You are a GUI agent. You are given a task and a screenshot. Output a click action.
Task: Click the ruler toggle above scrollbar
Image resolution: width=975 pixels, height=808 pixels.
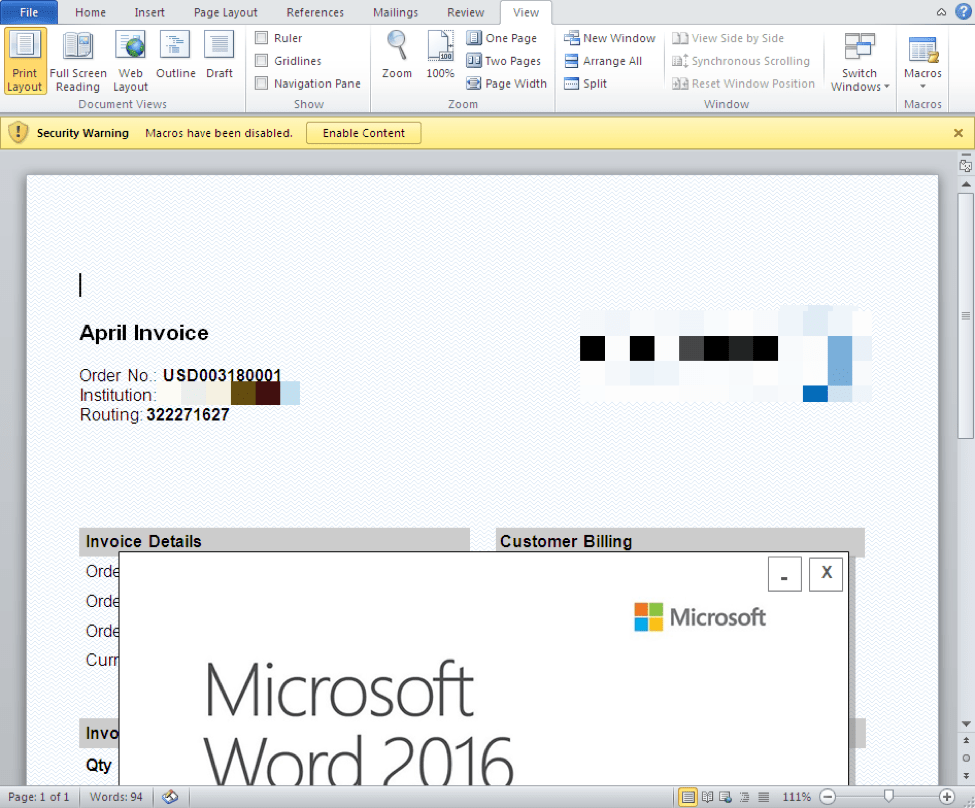(966, 165)
